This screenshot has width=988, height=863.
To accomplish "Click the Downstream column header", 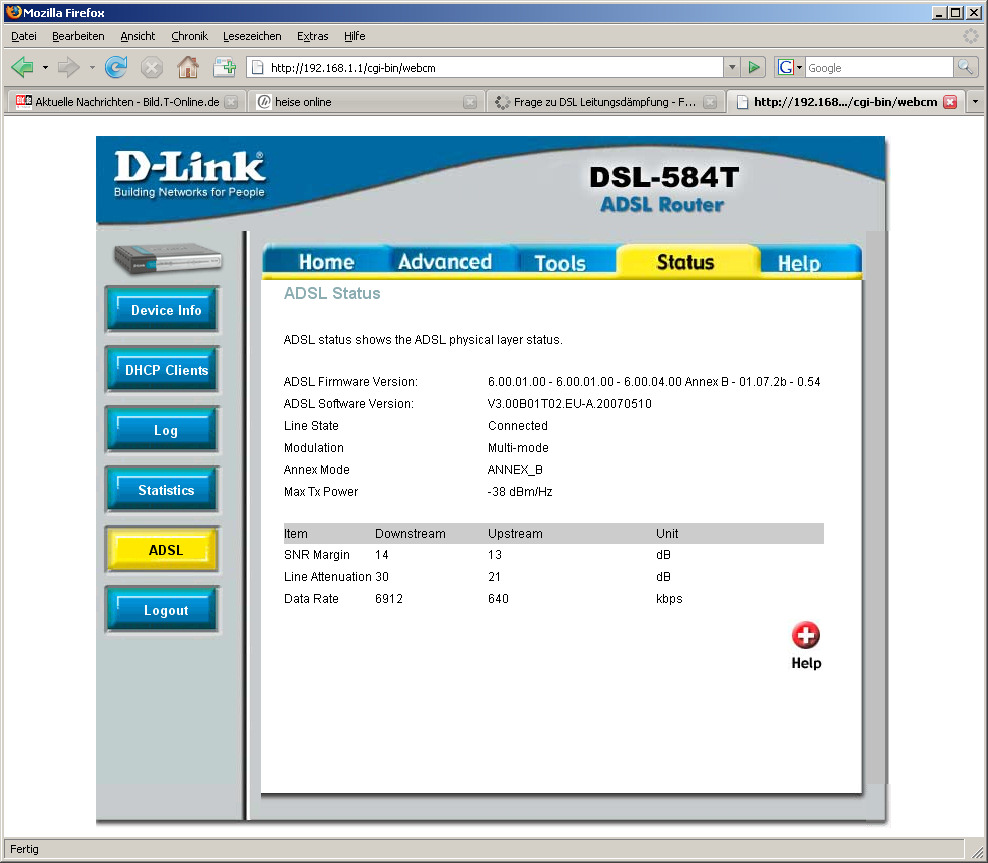I will [x=410, y=534].
